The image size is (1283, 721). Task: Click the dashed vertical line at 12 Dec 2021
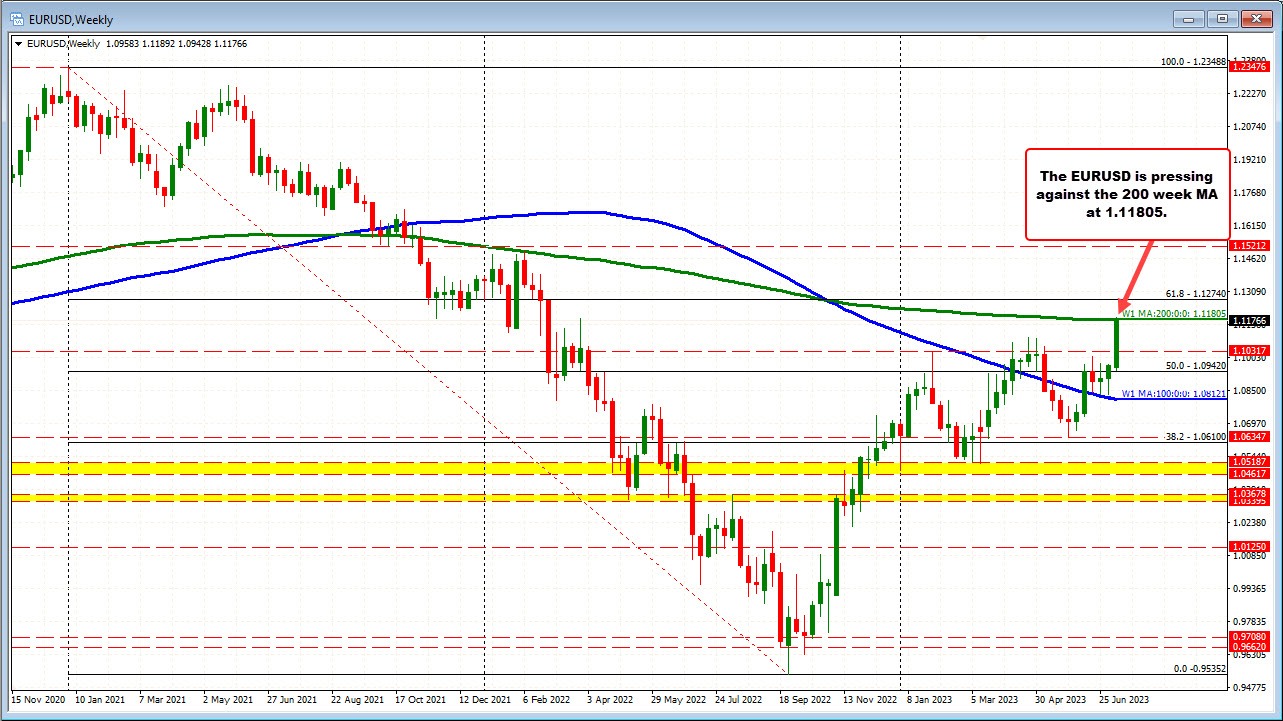(x=483, y=400)
